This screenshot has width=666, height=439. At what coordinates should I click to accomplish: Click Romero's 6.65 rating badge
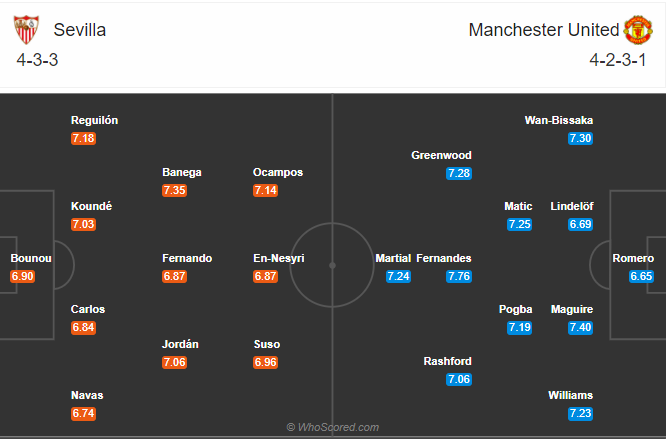point(641,276)
